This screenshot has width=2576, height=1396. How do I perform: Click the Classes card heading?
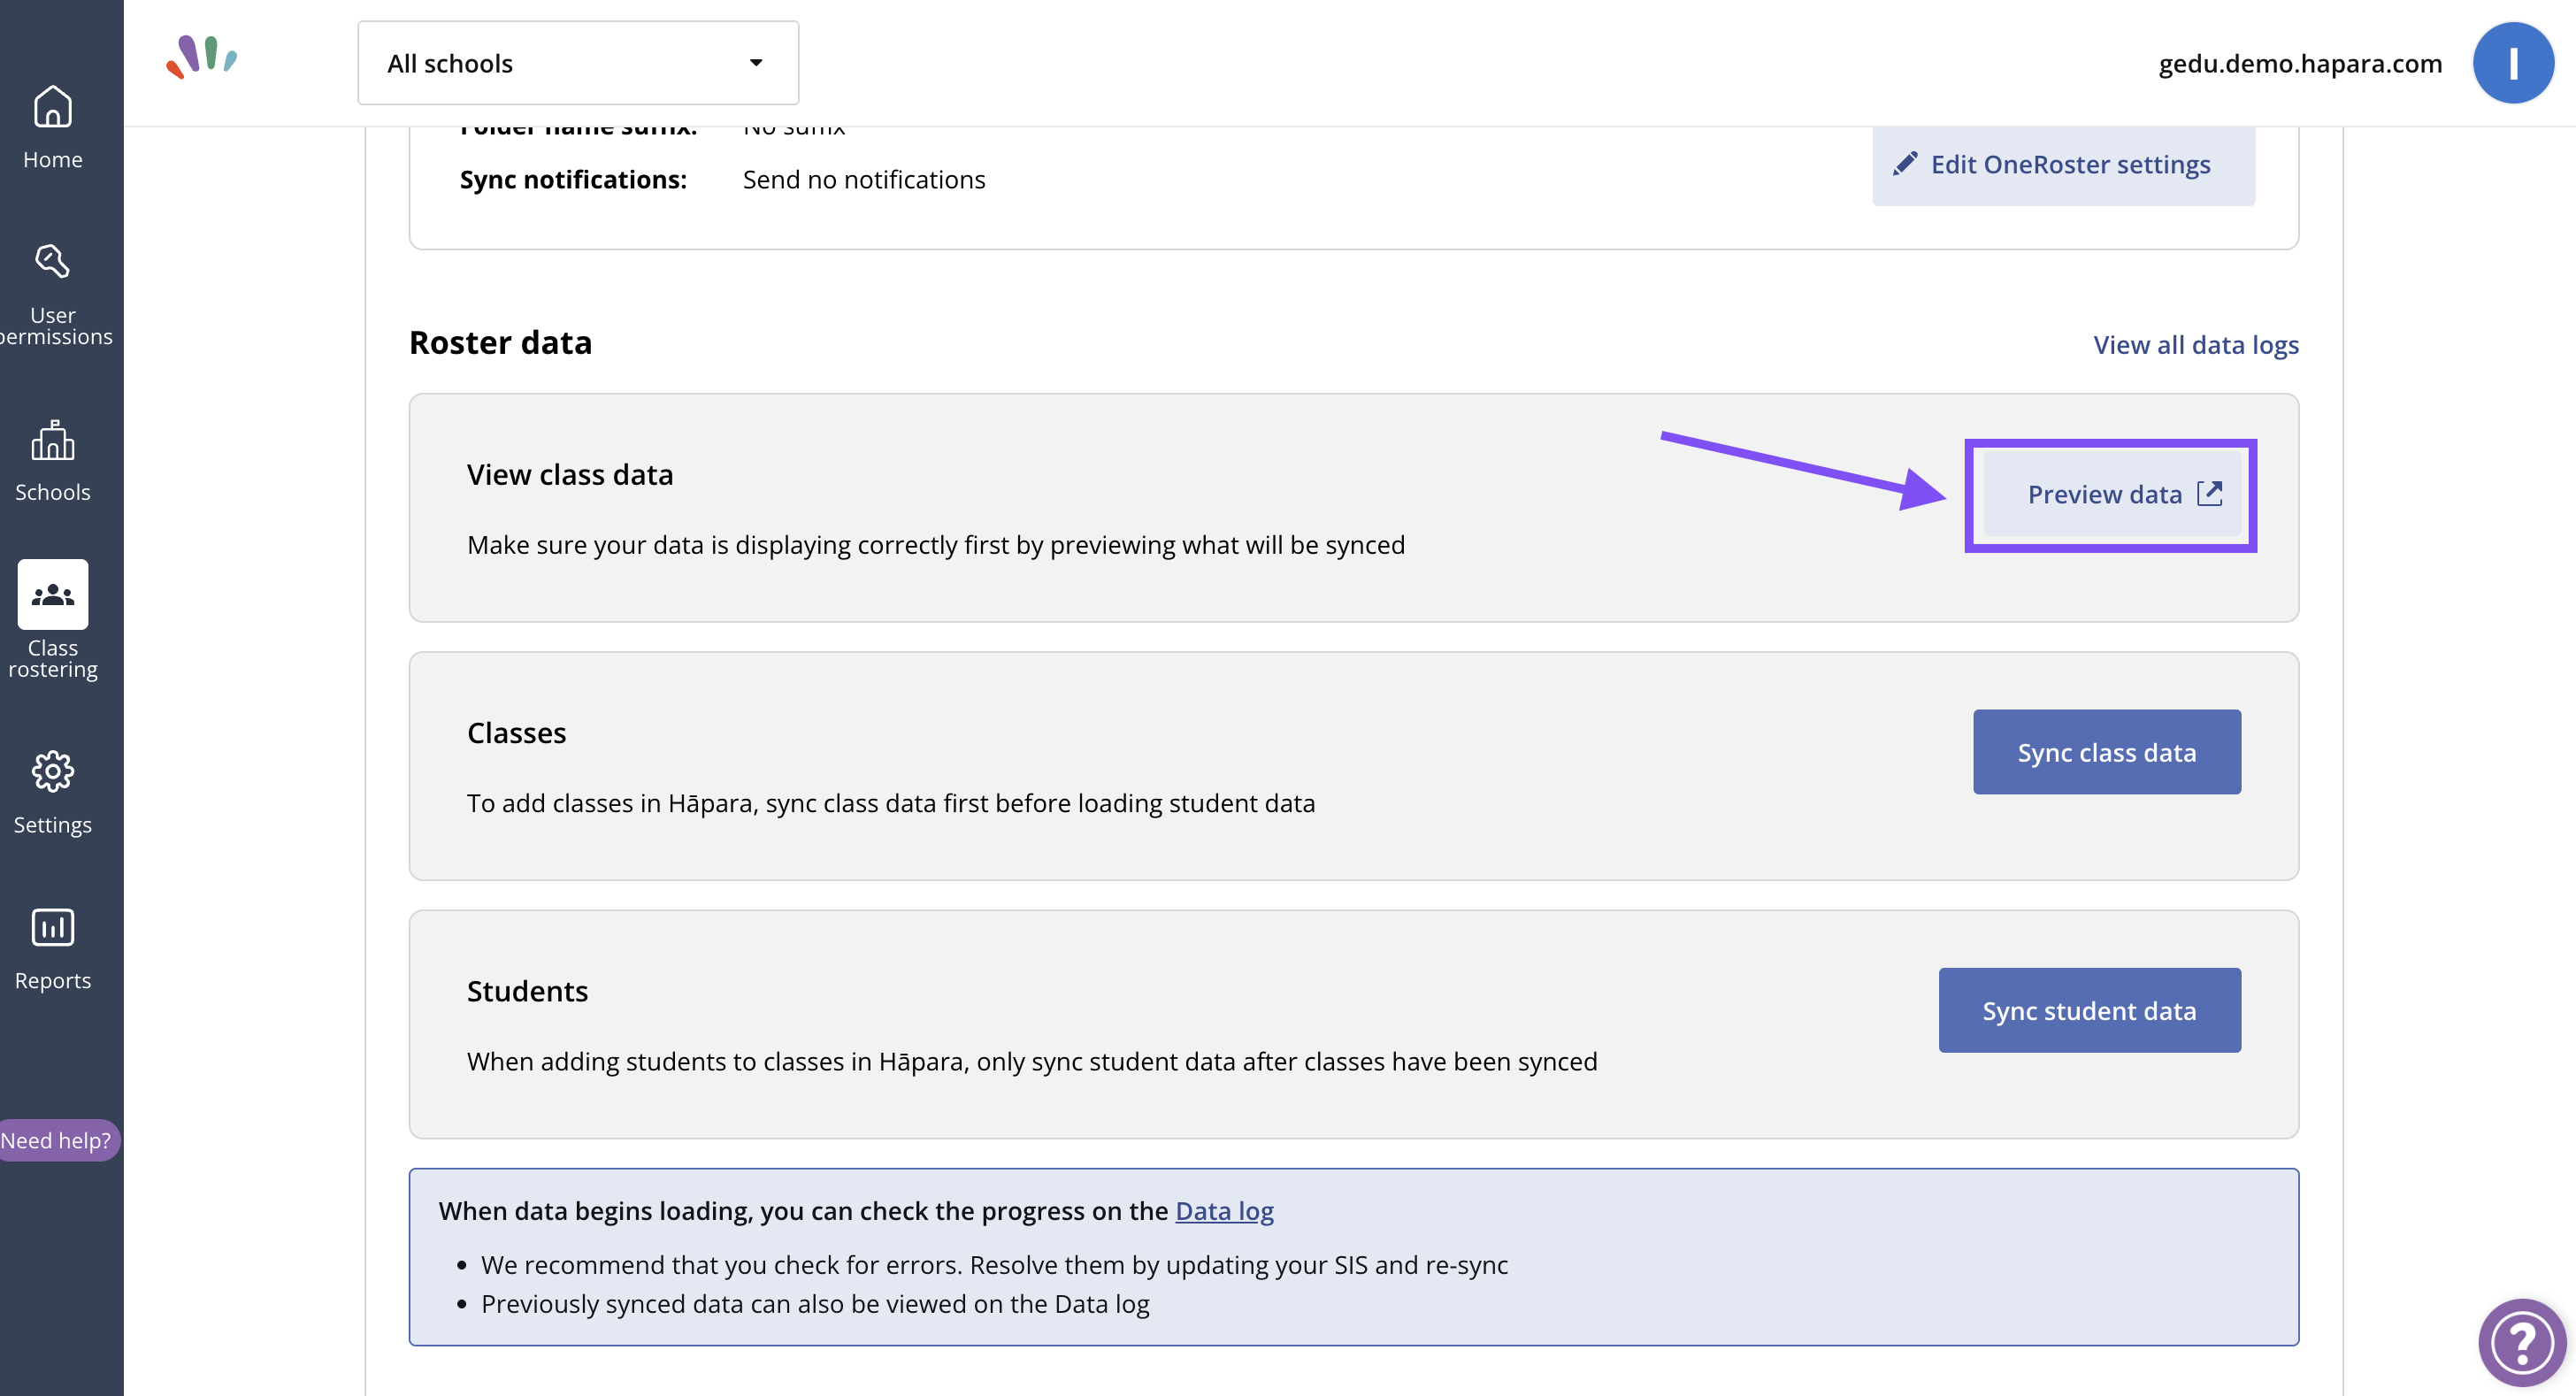516,733
